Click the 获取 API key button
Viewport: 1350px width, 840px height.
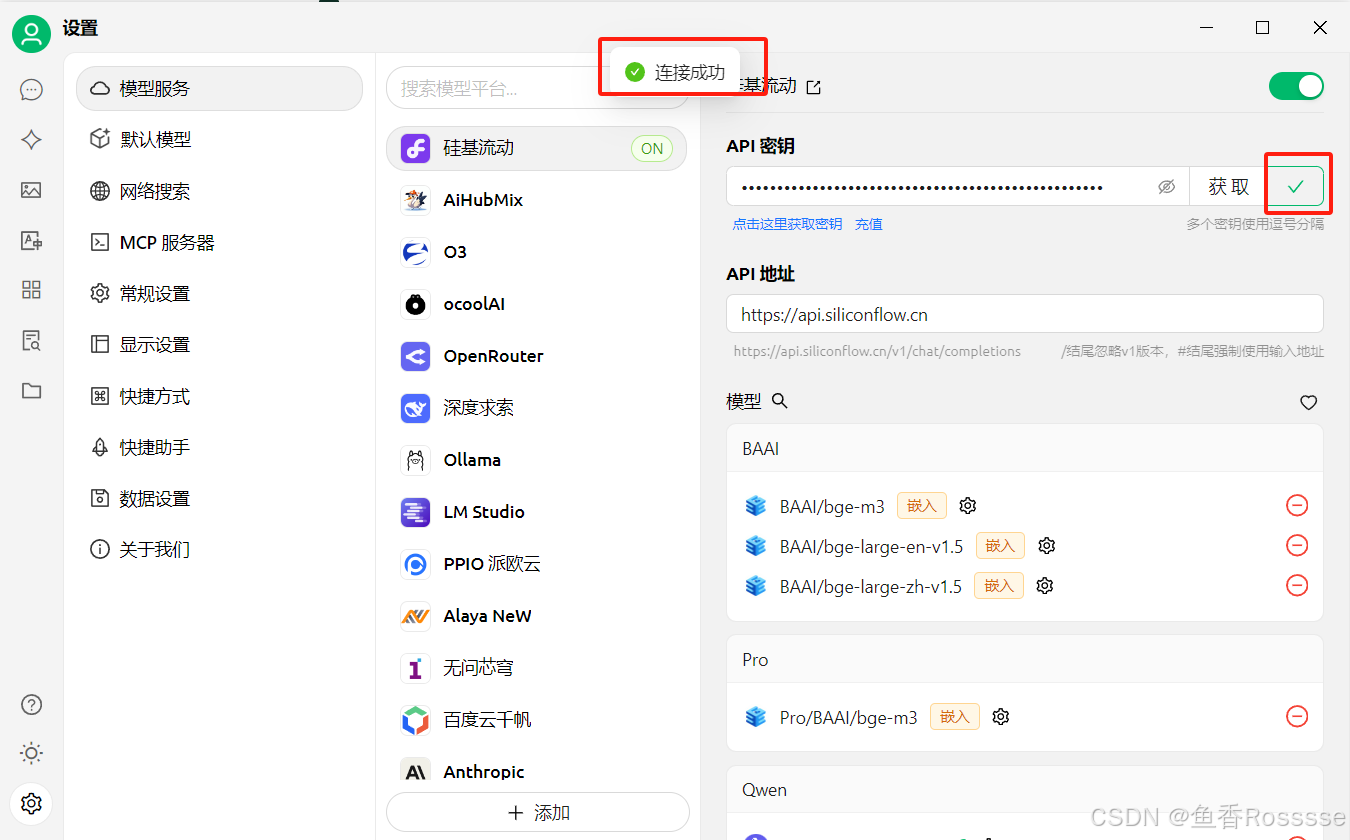tap(1228, 187)
